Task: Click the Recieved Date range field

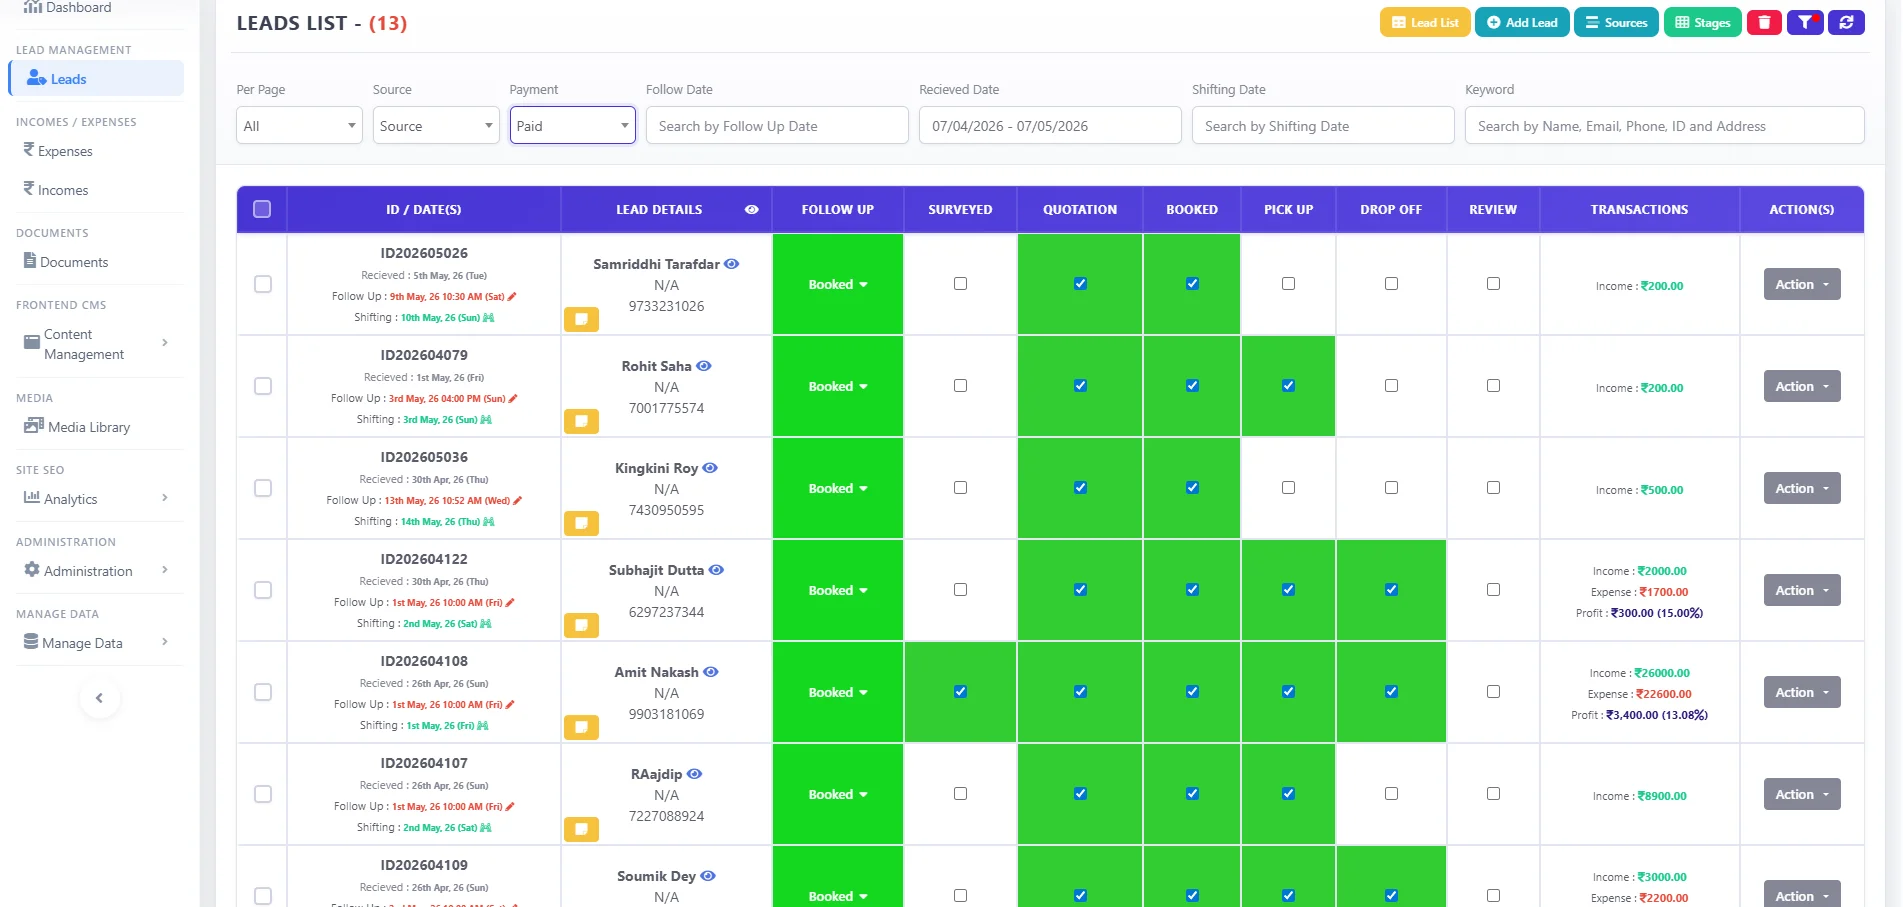Action: 1050,126
